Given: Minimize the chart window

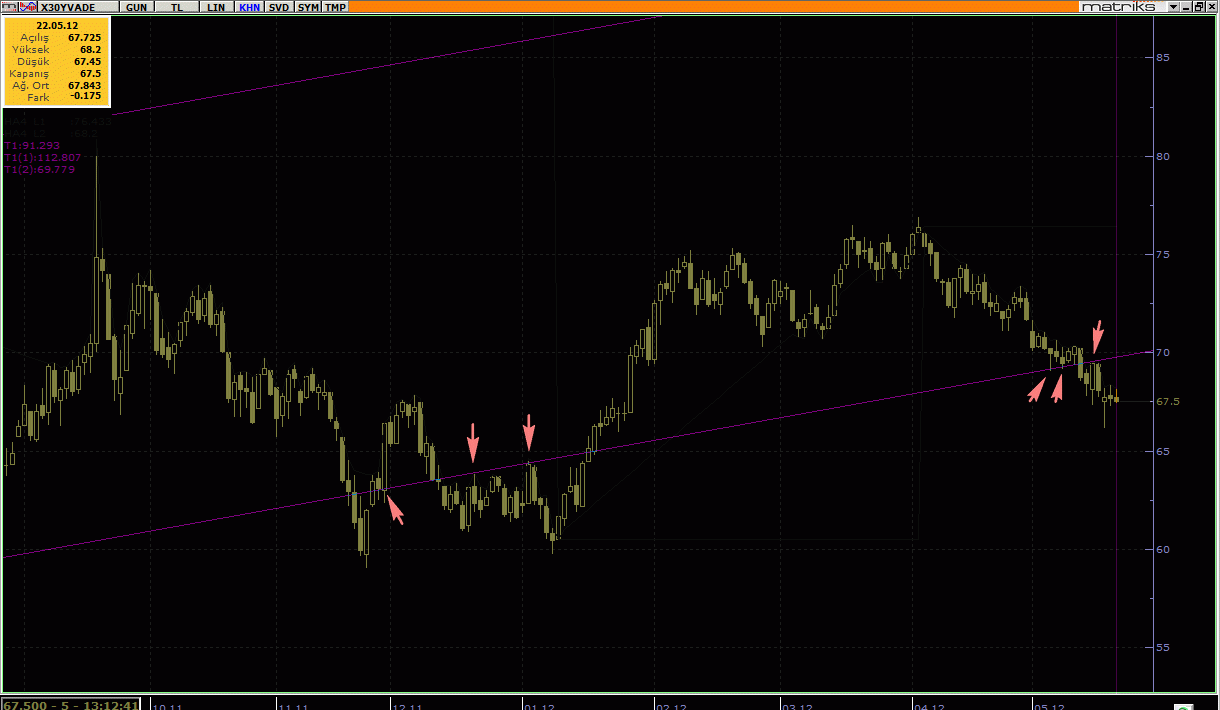Looking at the screenshot, I should (1185, 7).
